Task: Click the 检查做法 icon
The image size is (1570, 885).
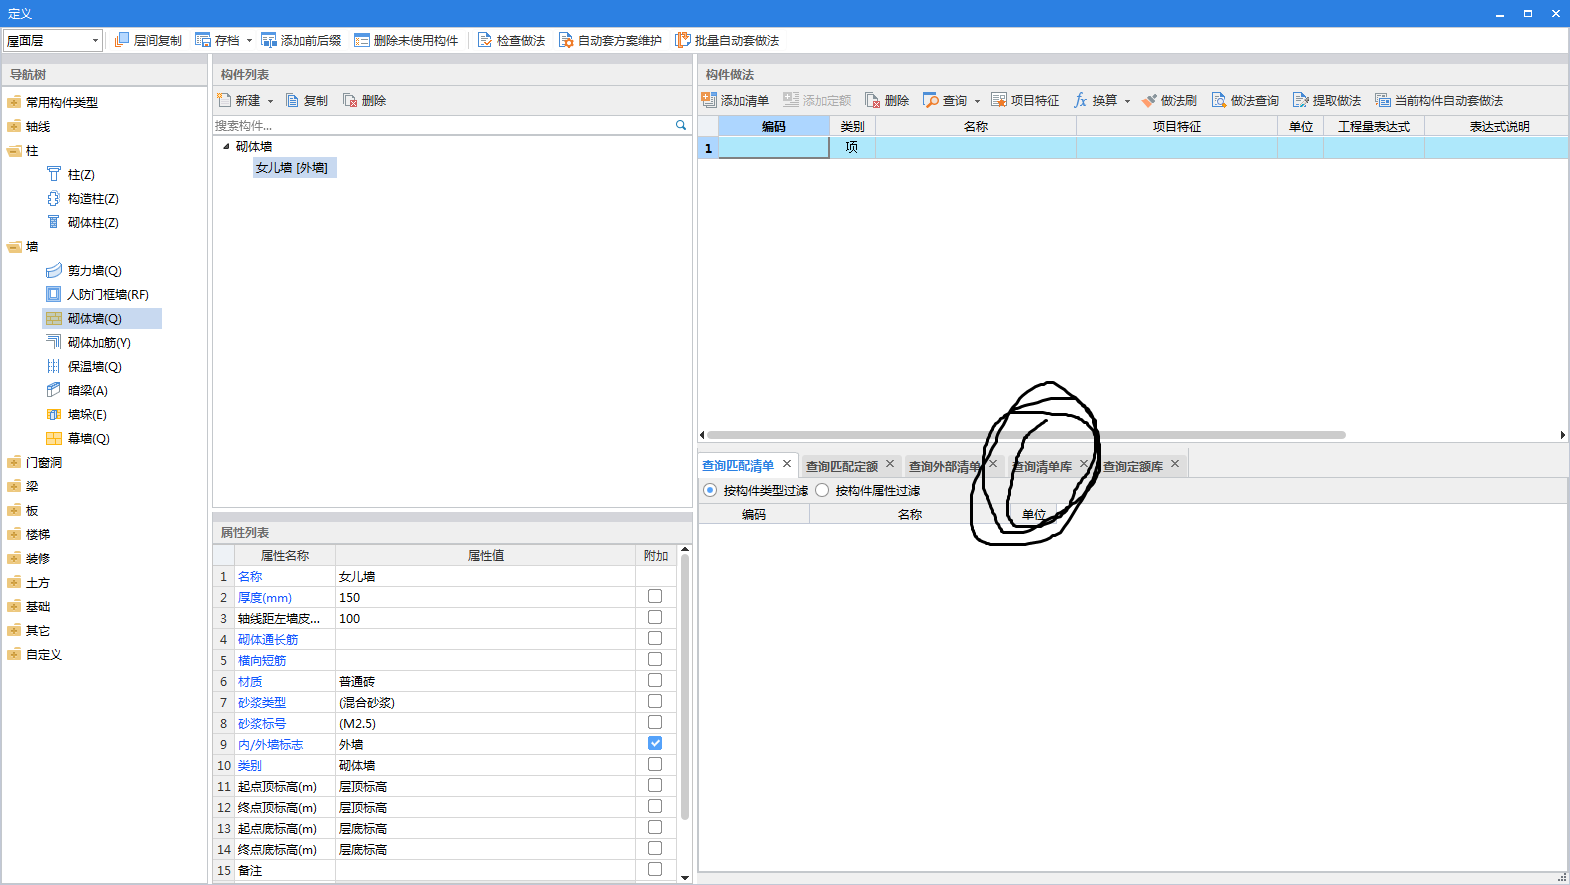Action: [x=485, y=40]
